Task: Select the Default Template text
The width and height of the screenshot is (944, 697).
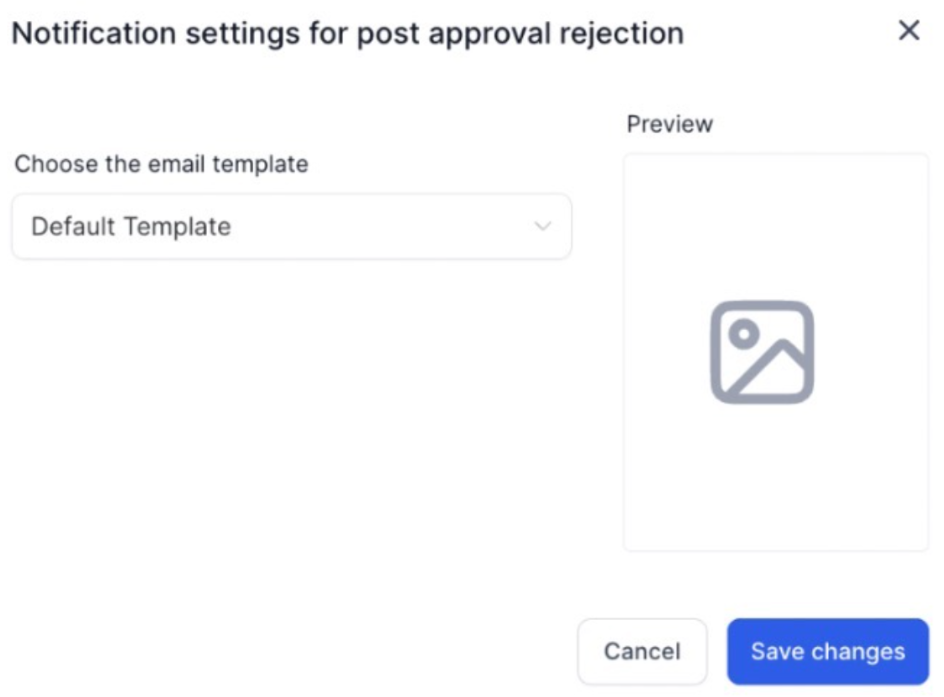Action: click(x=131, y=227)
